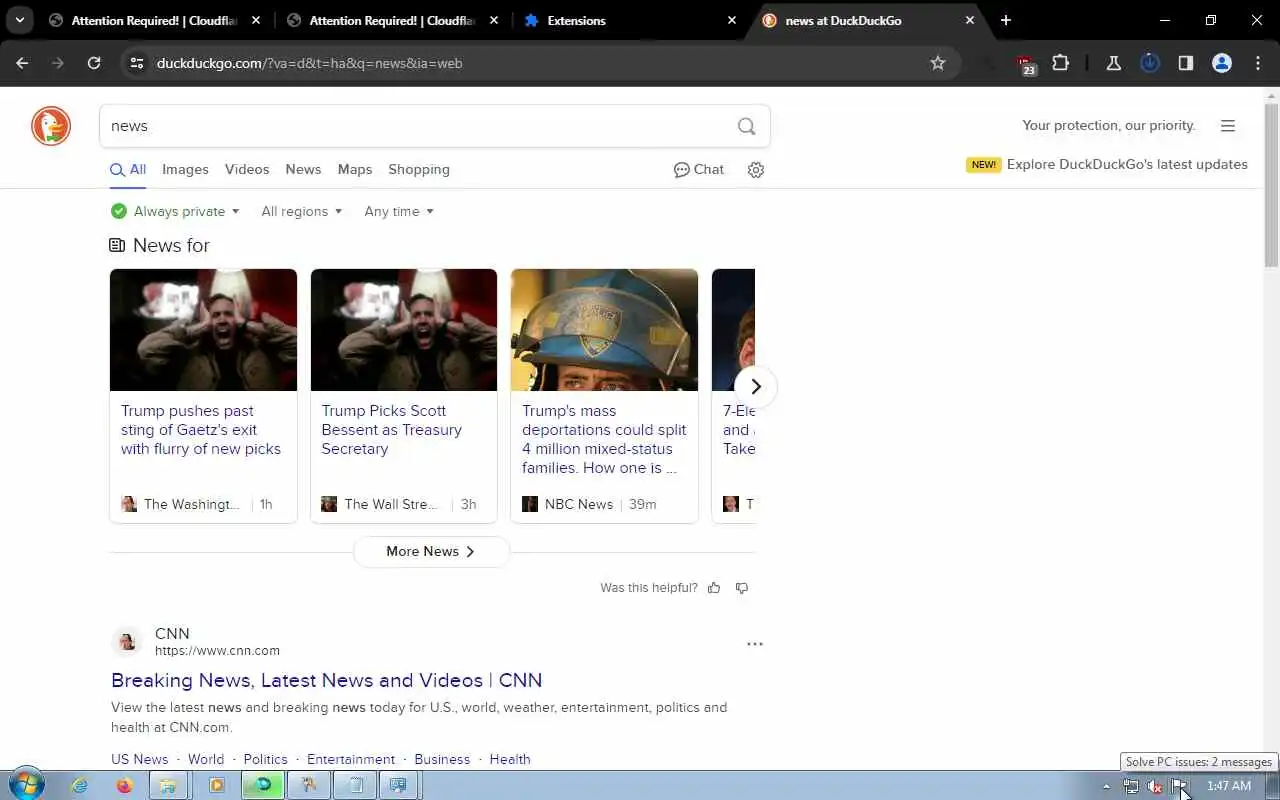Open the hamburger side menu
Screen dimensions: 1280x800
[x=1228, y=126]
